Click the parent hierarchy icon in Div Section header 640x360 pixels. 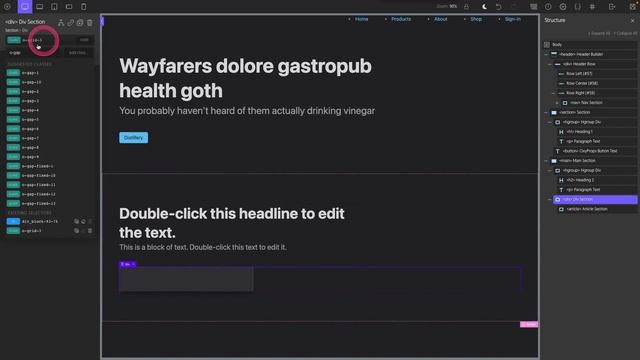61,22
